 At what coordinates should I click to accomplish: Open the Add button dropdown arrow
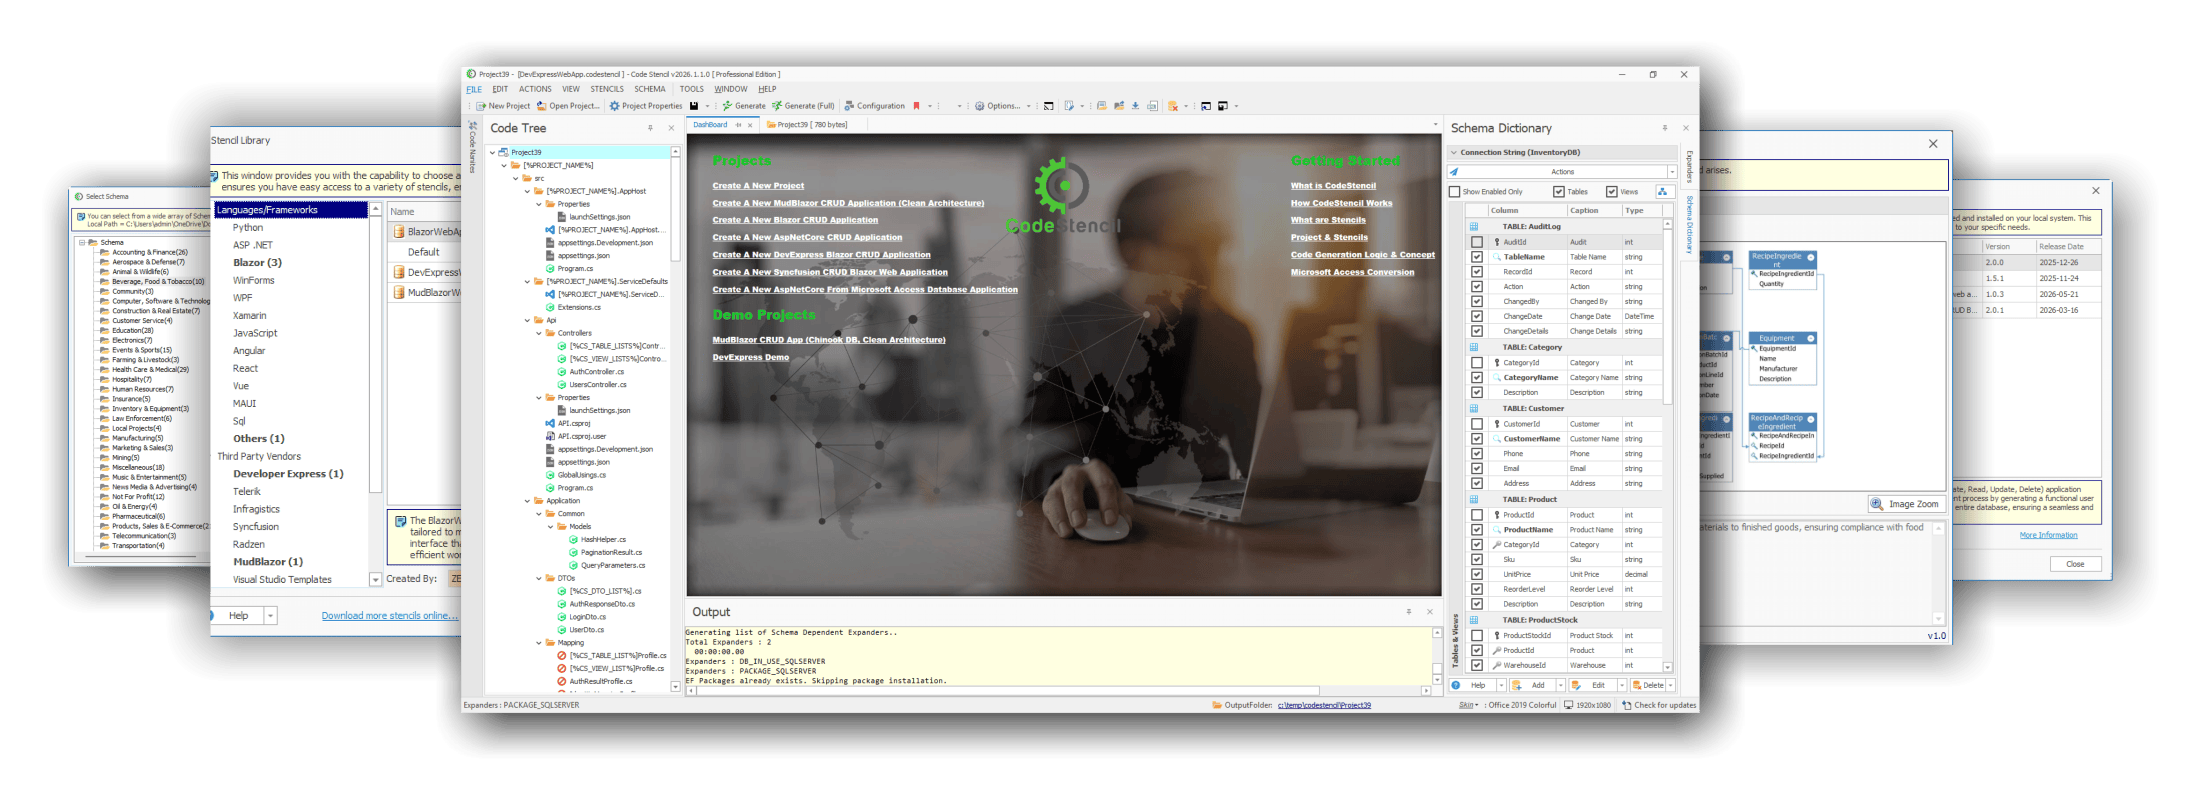tap(1560, 686)
